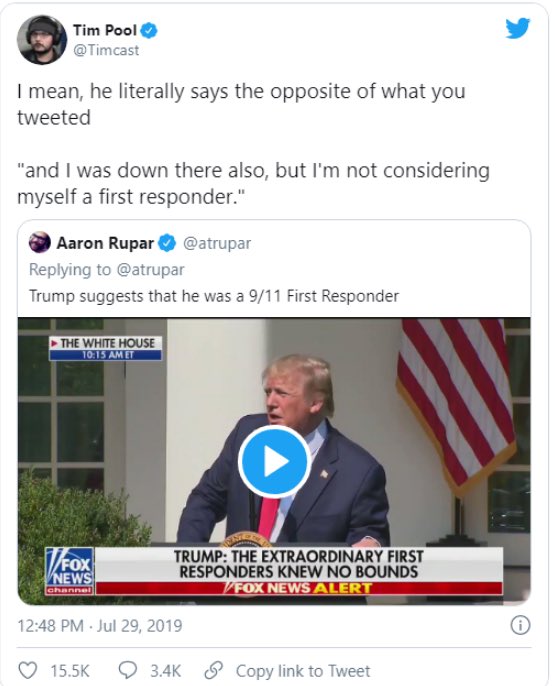Click the Aaron Rupar name
Image resolution: width=555 pixels, height=686 pixels.
105,243
